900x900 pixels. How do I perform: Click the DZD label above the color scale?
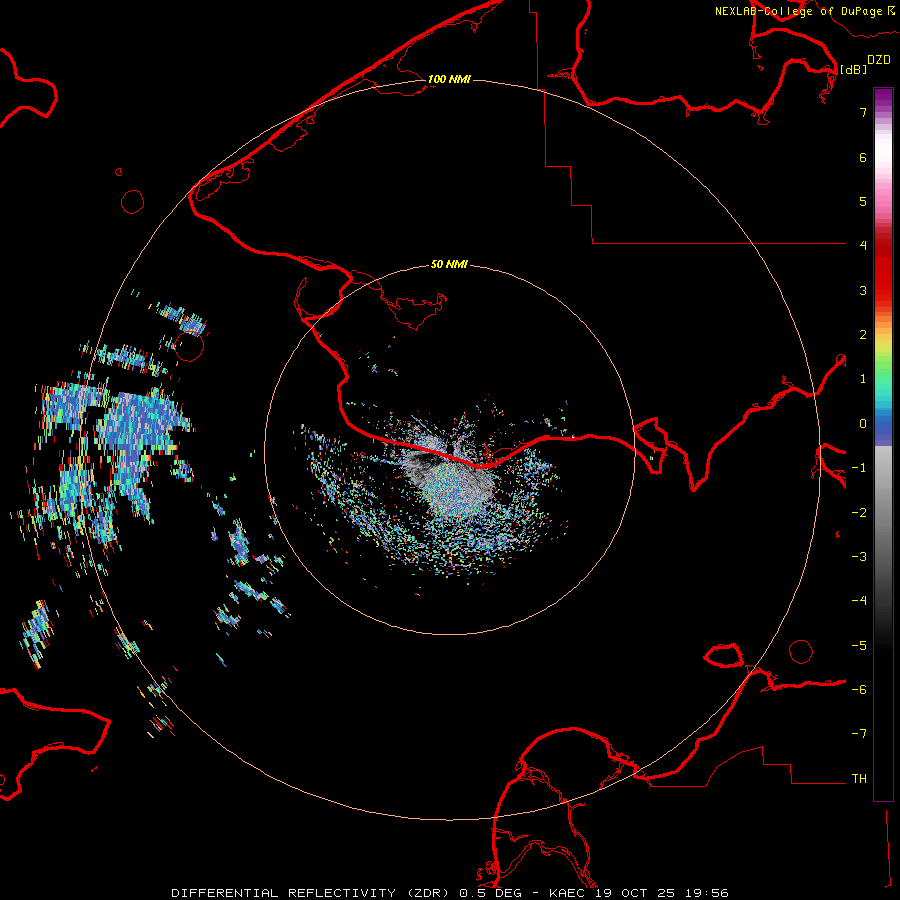pos(879,59)
